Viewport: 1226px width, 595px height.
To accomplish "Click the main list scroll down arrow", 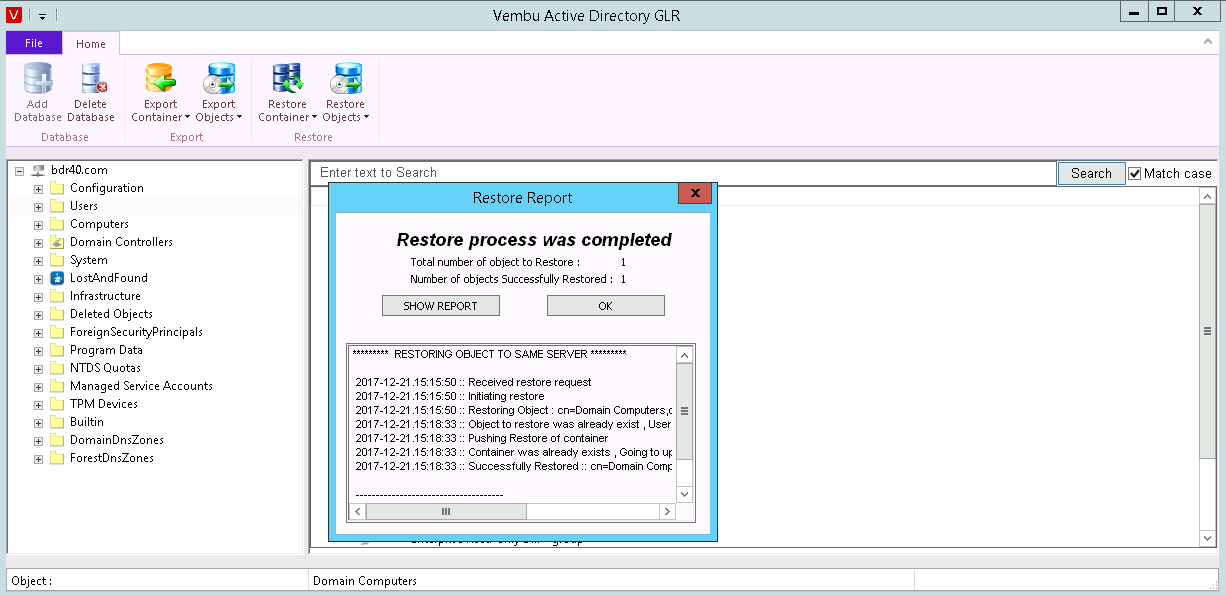I will pos(1207,538).
